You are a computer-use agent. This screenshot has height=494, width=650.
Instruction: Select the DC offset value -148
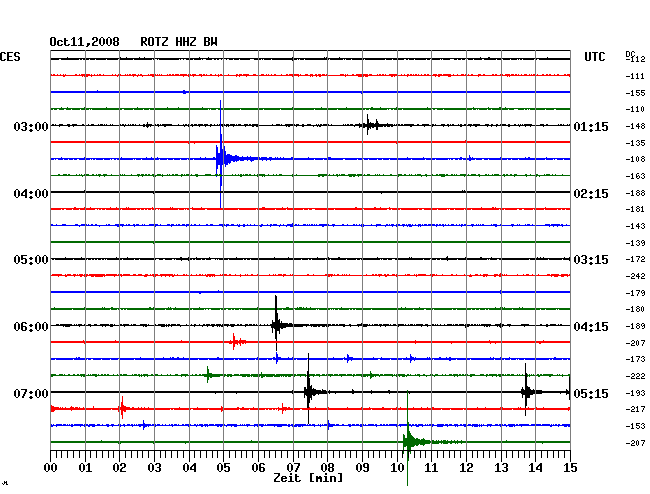(635, 126)
